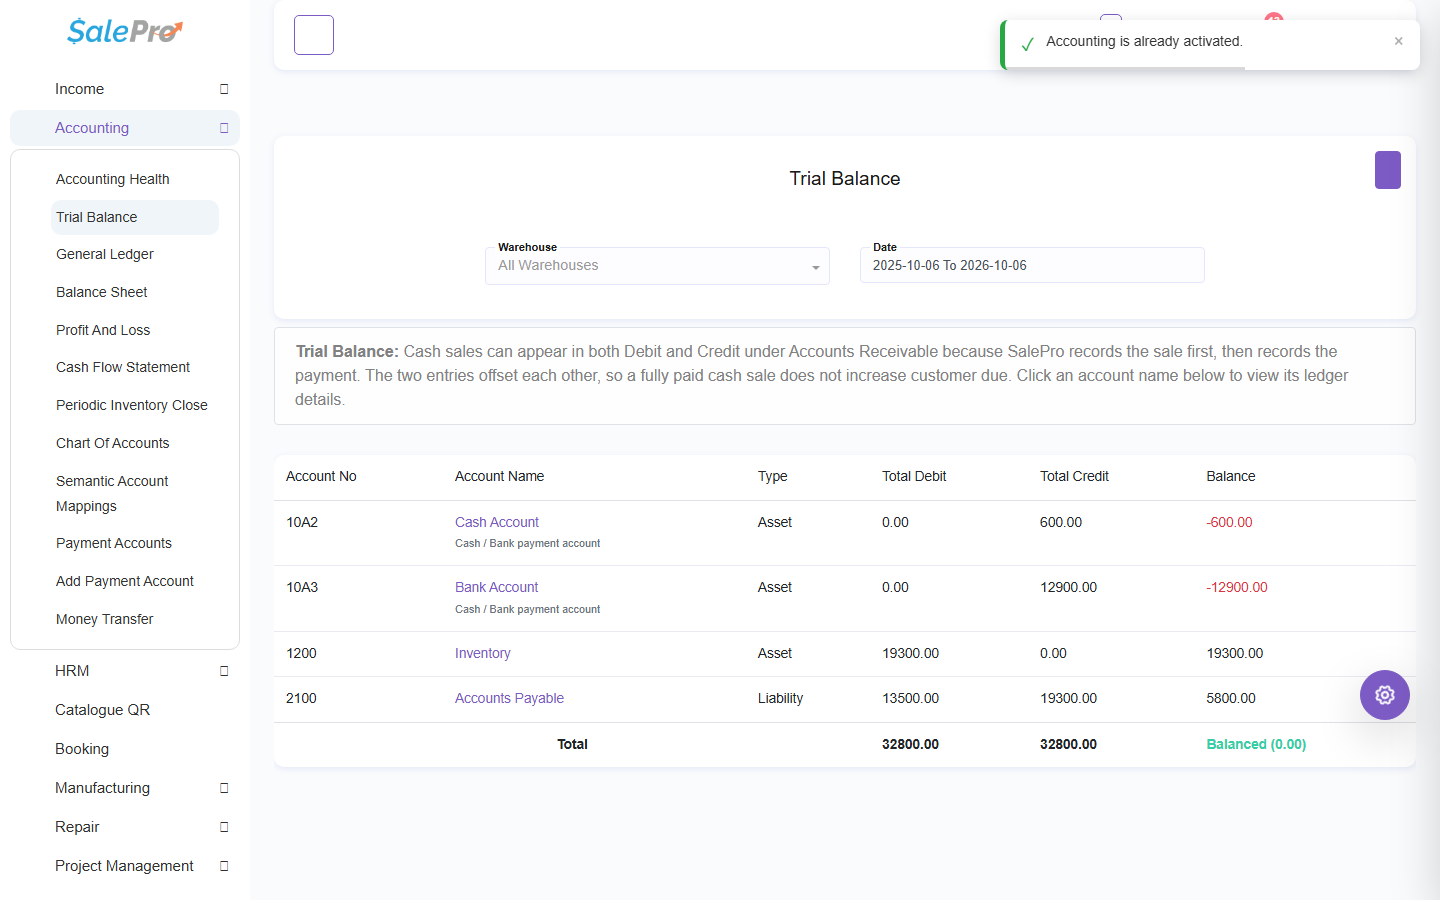Click account number 2100
Screen dimensions: 1440x900
pos(301,698)
